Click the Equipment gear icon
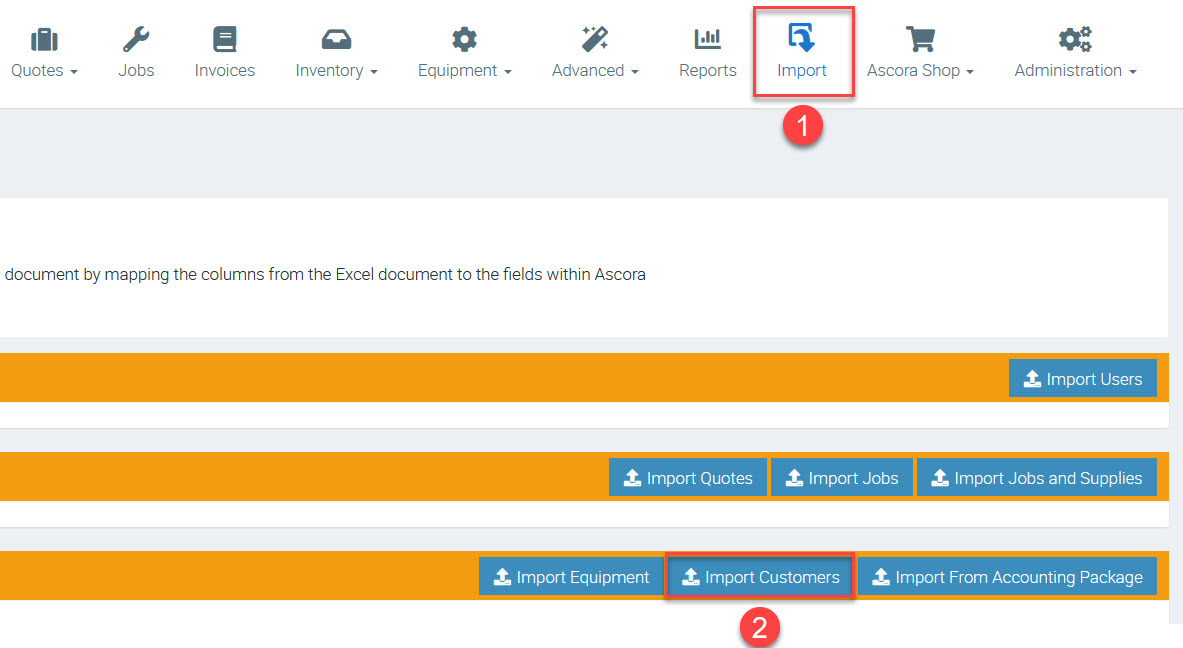 pos(464,40)
